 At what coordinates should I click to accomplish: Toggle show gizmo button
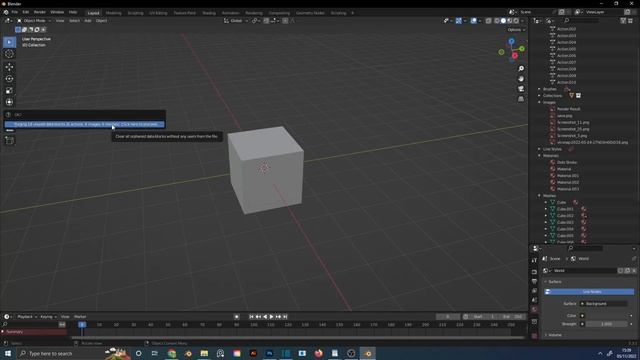(458, 20)
